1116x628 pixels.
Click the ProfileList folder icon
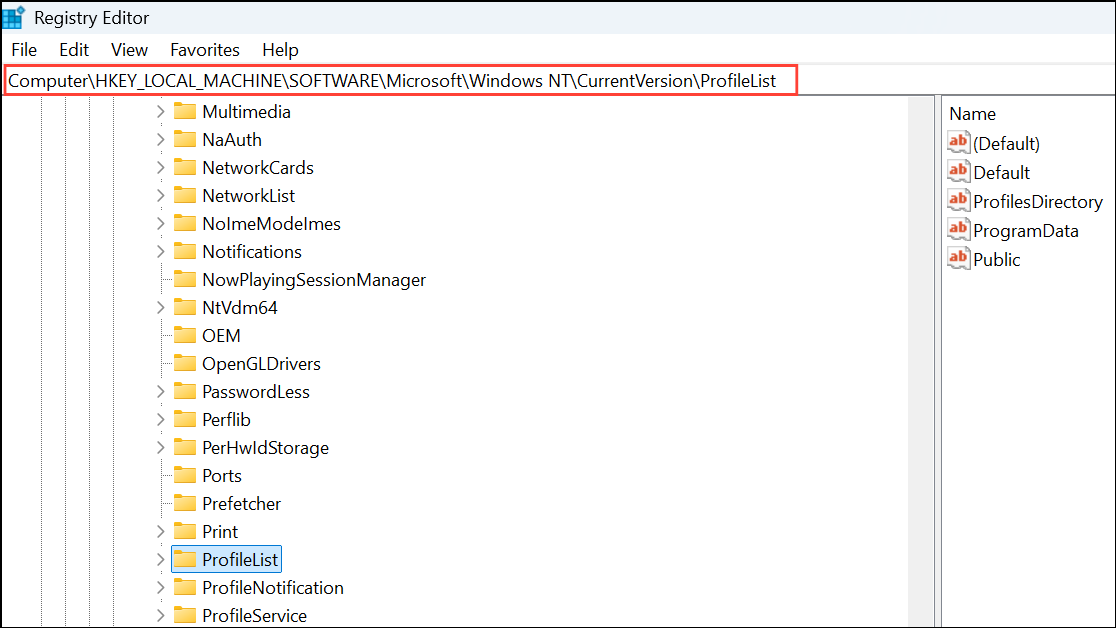click(x=185, y=559)
